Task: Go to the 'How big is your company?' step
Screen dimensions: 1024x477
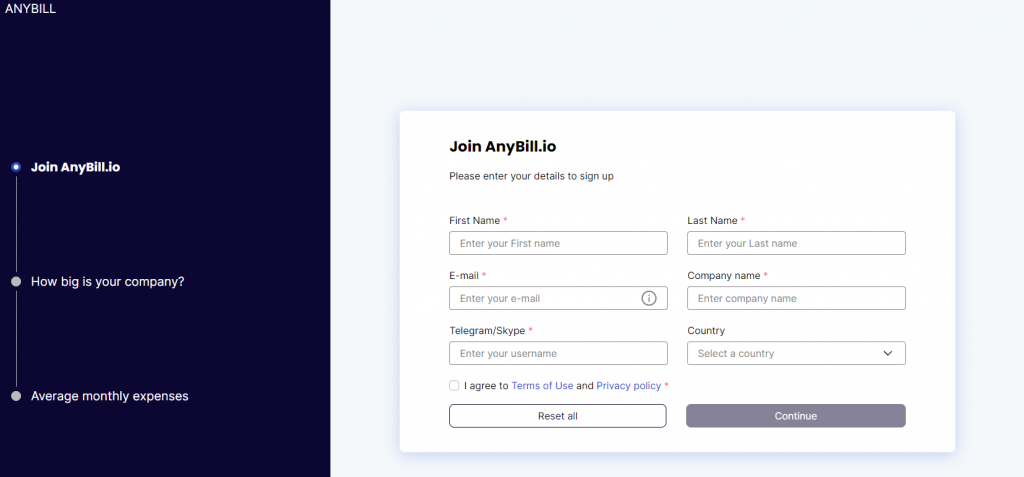Action: 108,282
